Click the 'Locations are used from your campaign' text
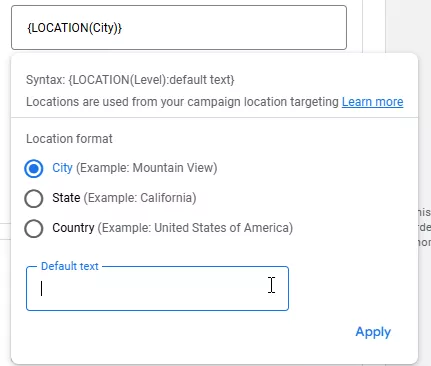Viewport: 431px width, 366px height. [133, 102]
